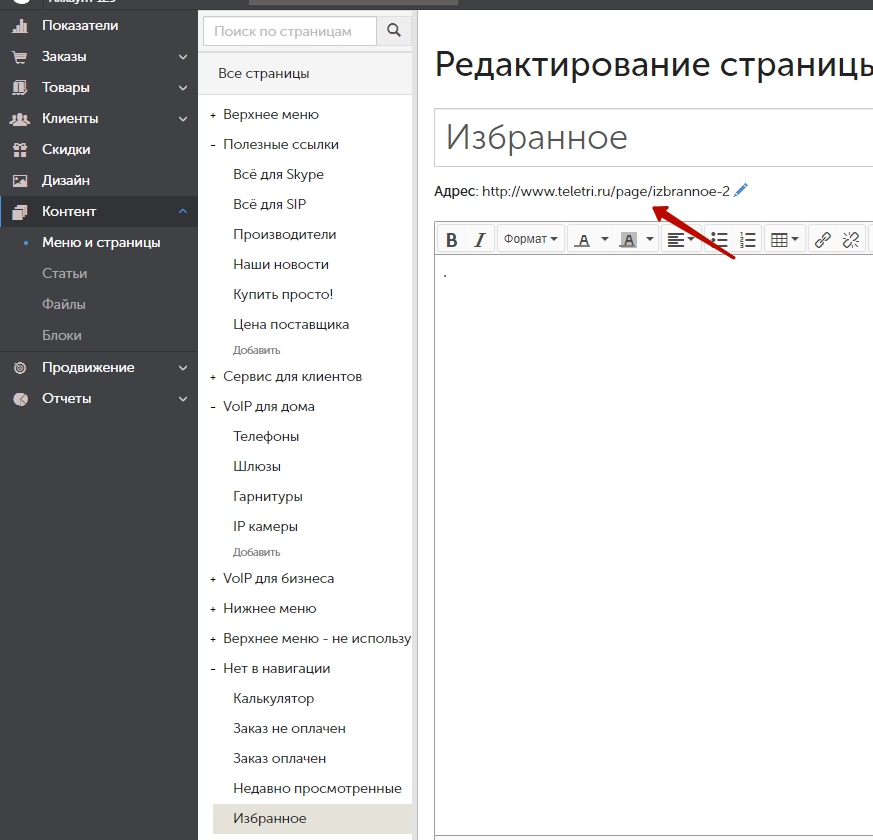
Task: Click the Поиск по страницам search field
Action: point(290,31)
